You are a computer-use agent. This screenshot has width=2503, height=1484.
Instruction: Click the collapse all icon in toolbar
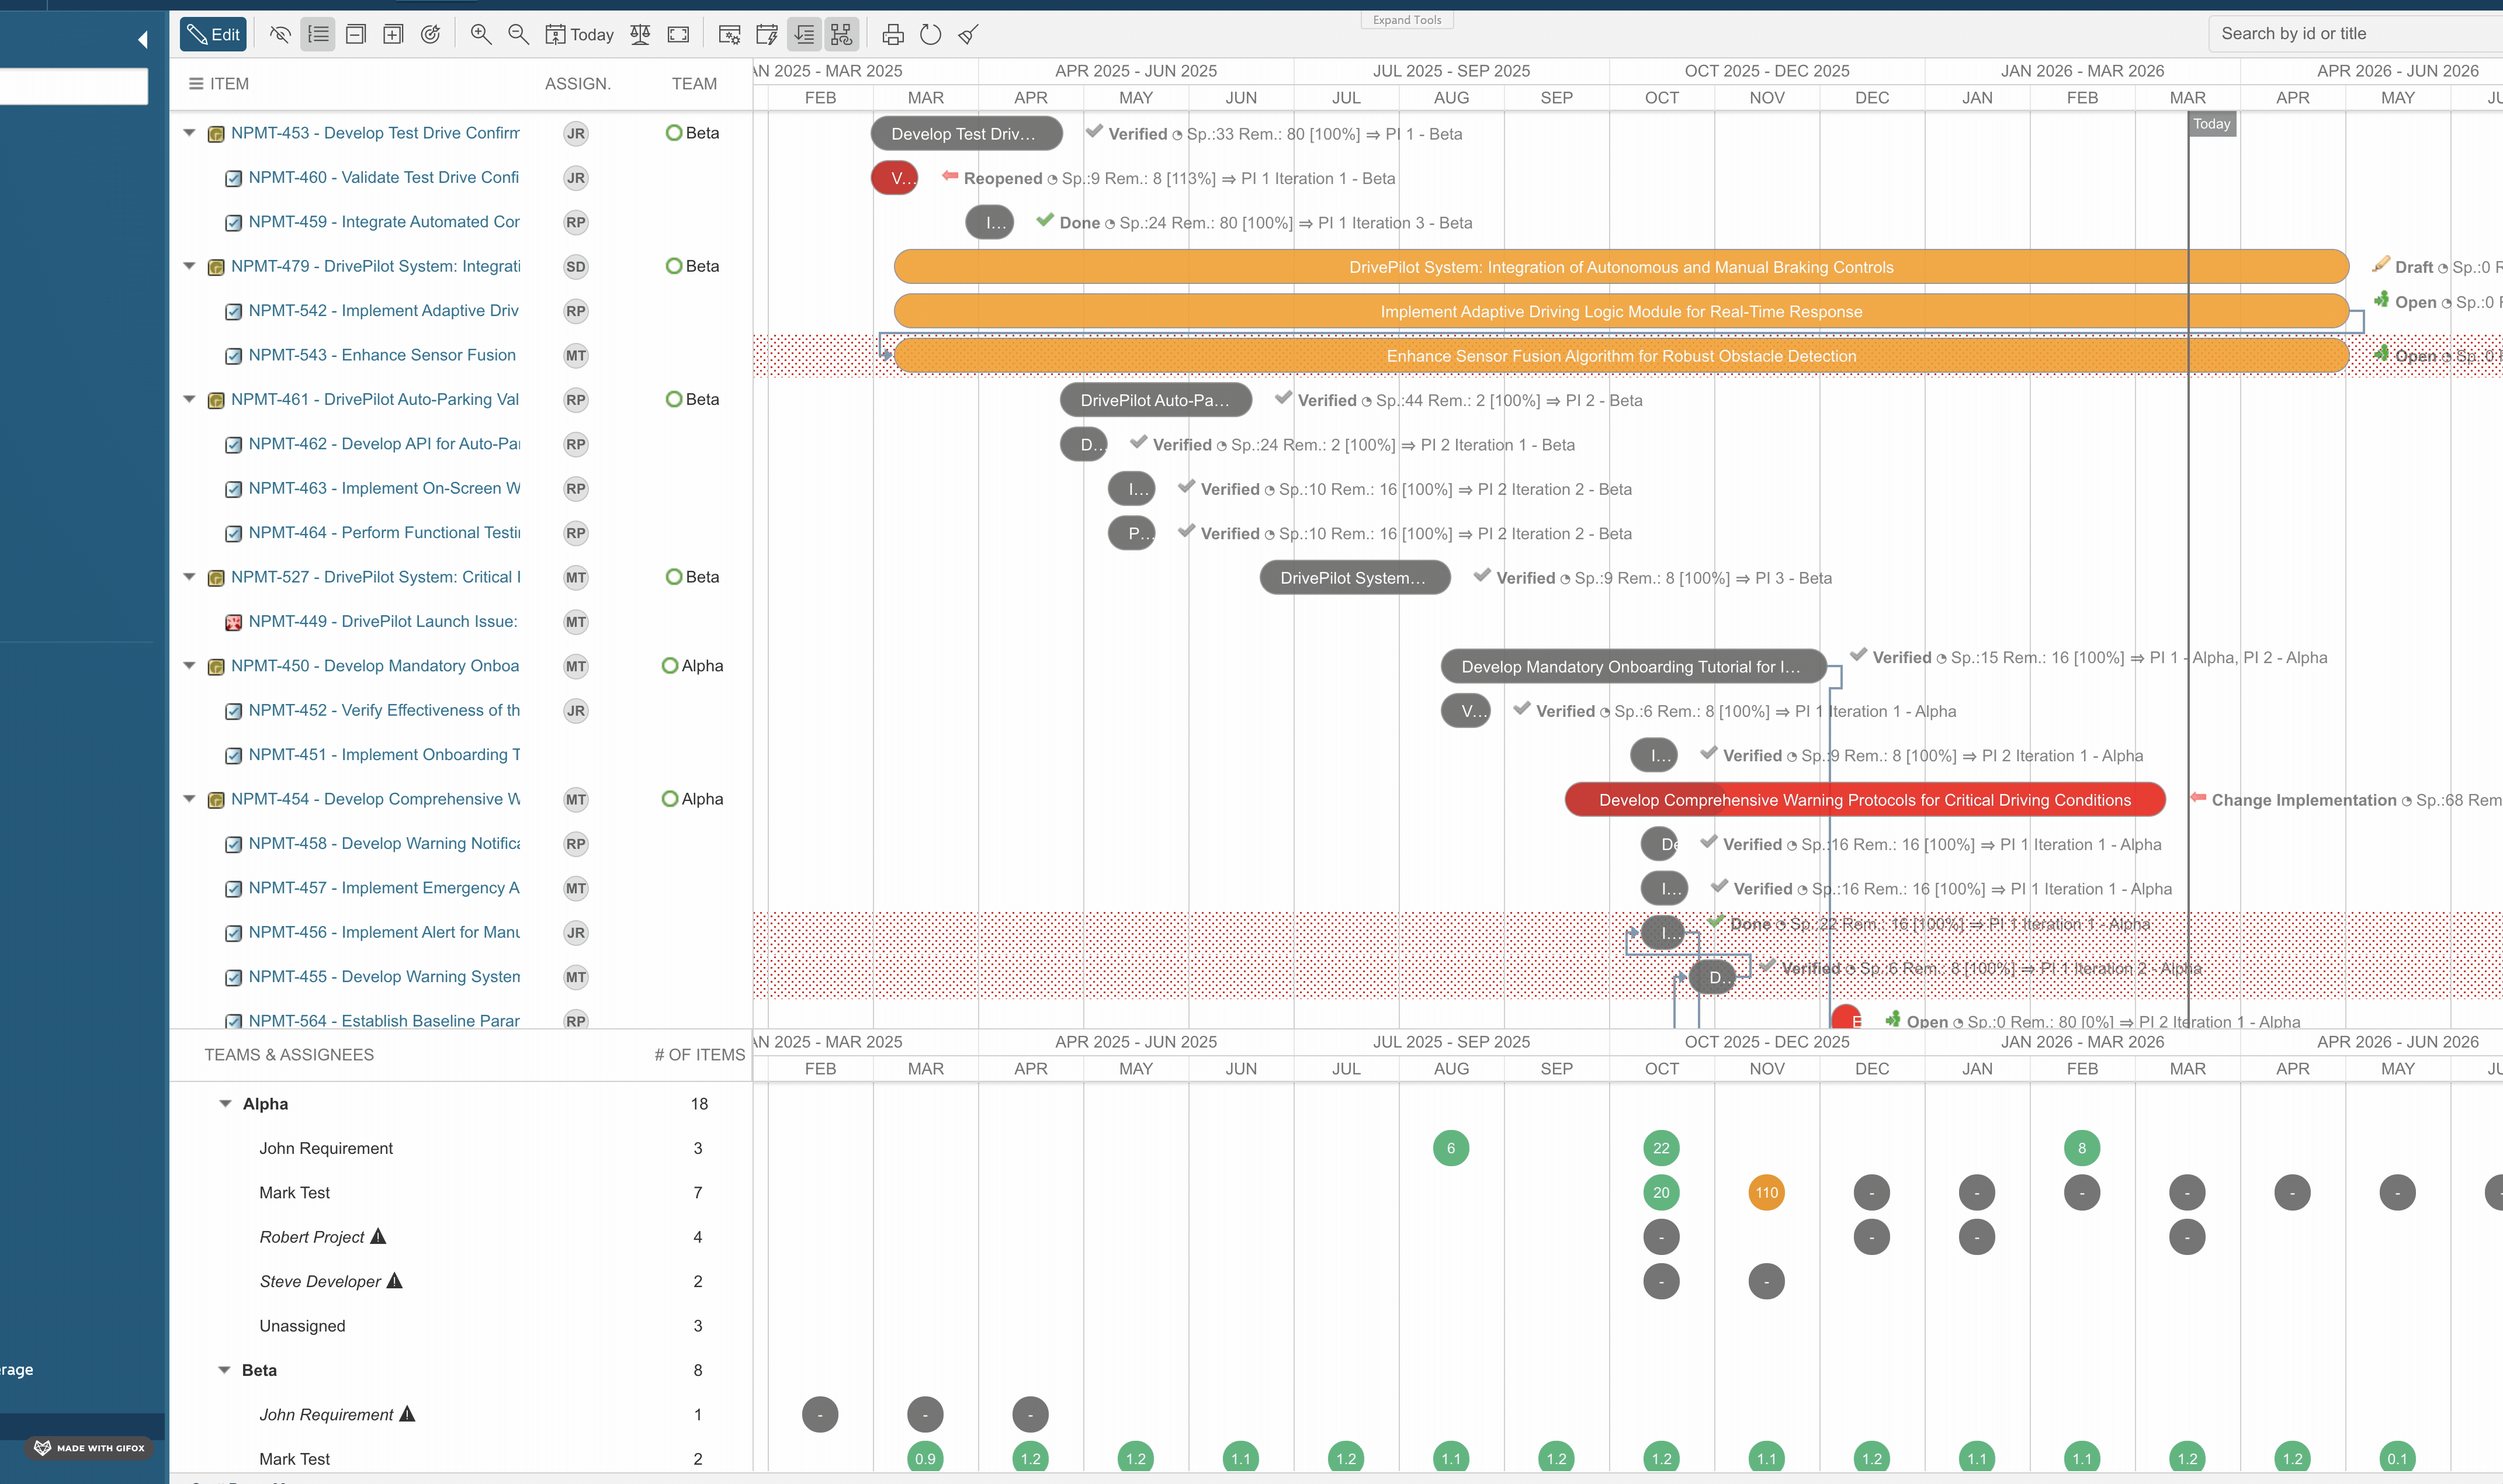point(355,35)
